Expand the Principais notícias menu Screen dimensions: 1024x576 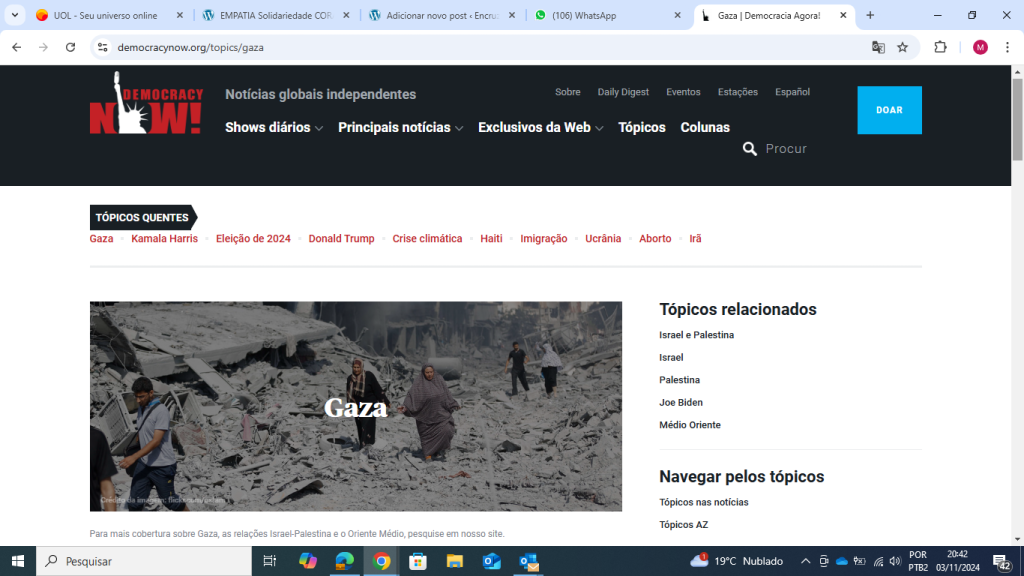click(x=400, y=128)
